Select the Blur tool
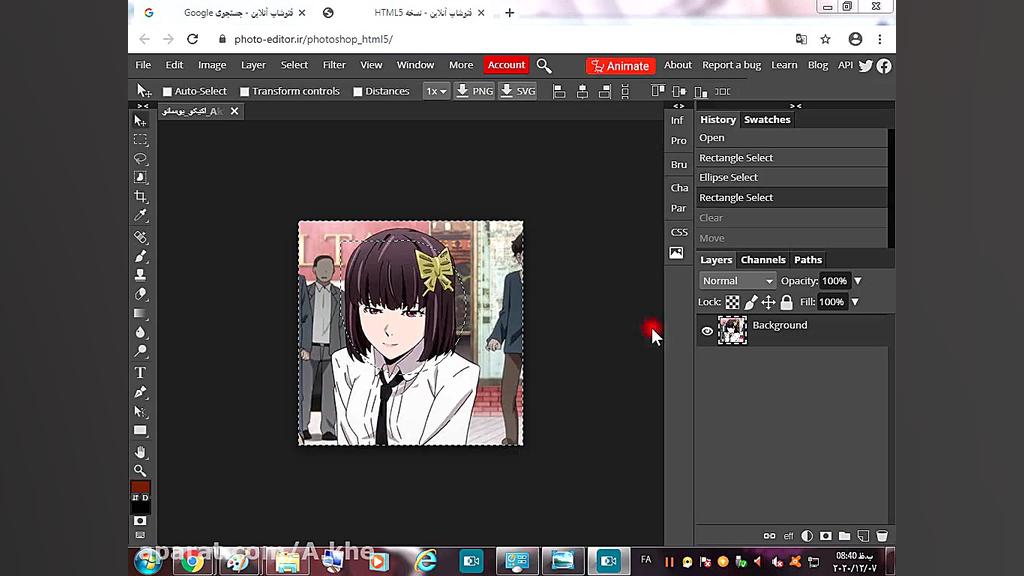 (x=140, y=332)
